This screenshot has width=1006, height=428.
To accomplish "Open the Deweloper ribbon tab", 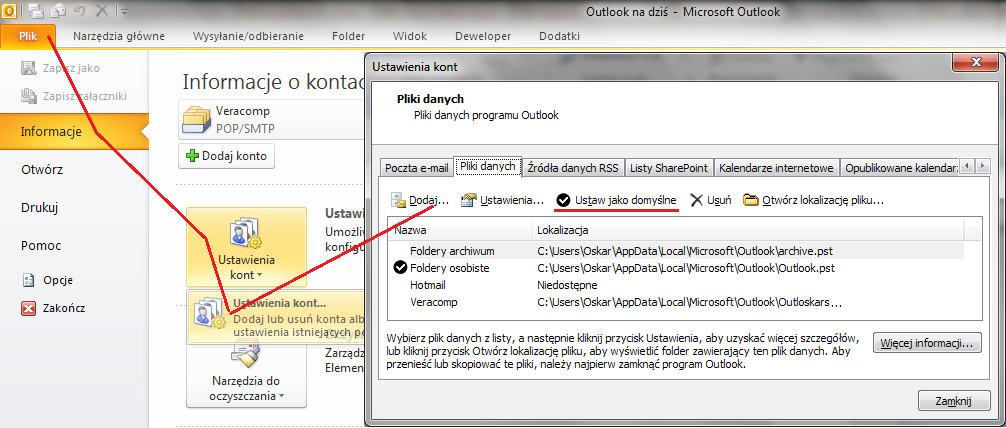I will (x=482, y=36).
